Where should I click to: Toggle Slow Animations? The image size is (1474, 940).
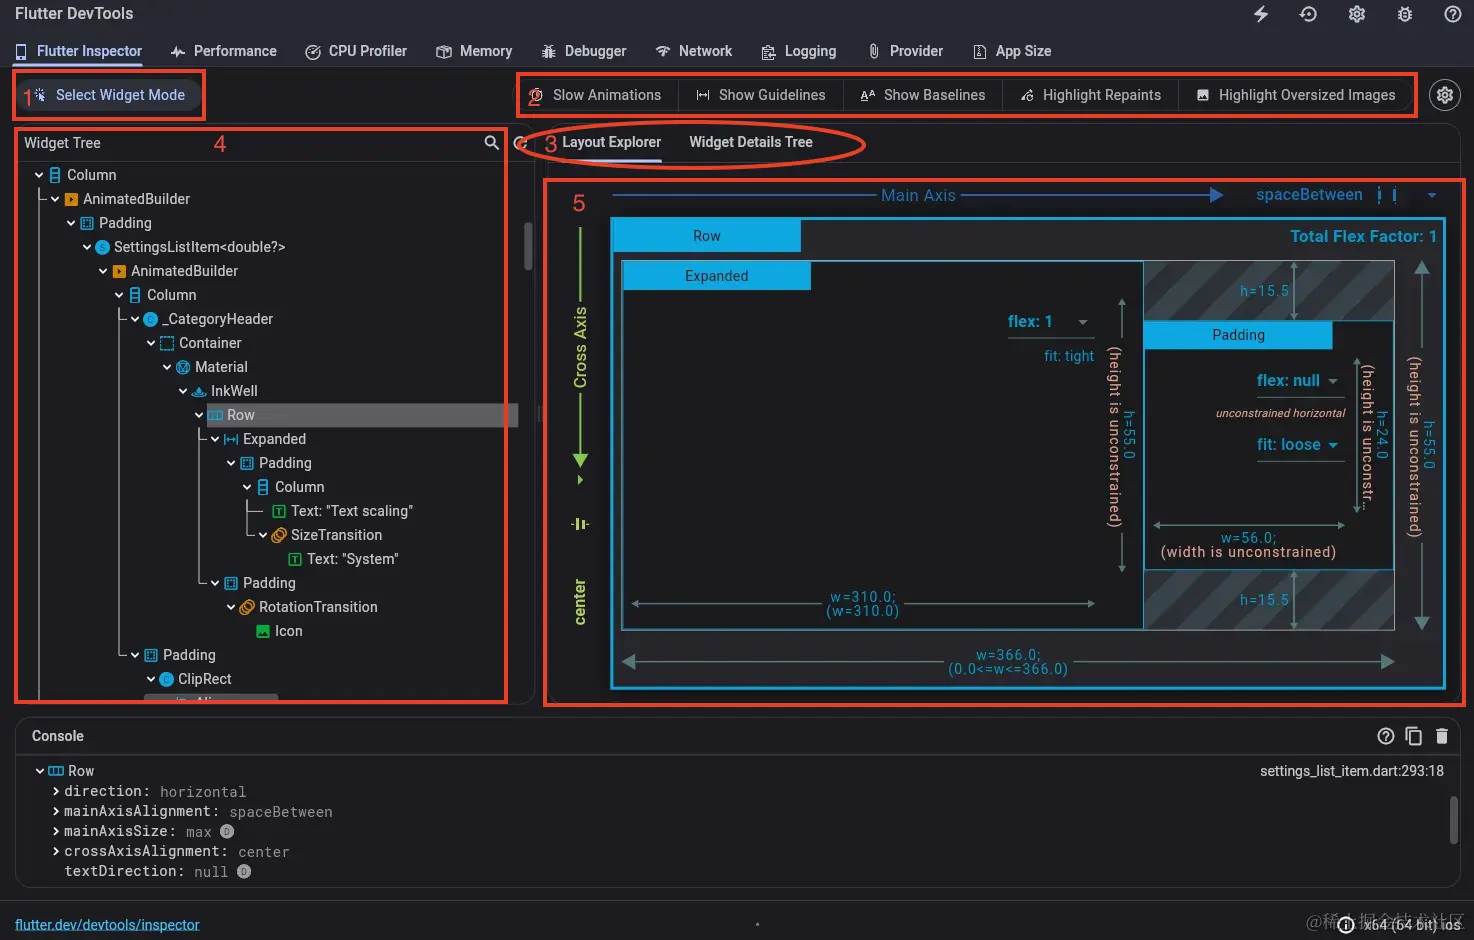[596, 95]
